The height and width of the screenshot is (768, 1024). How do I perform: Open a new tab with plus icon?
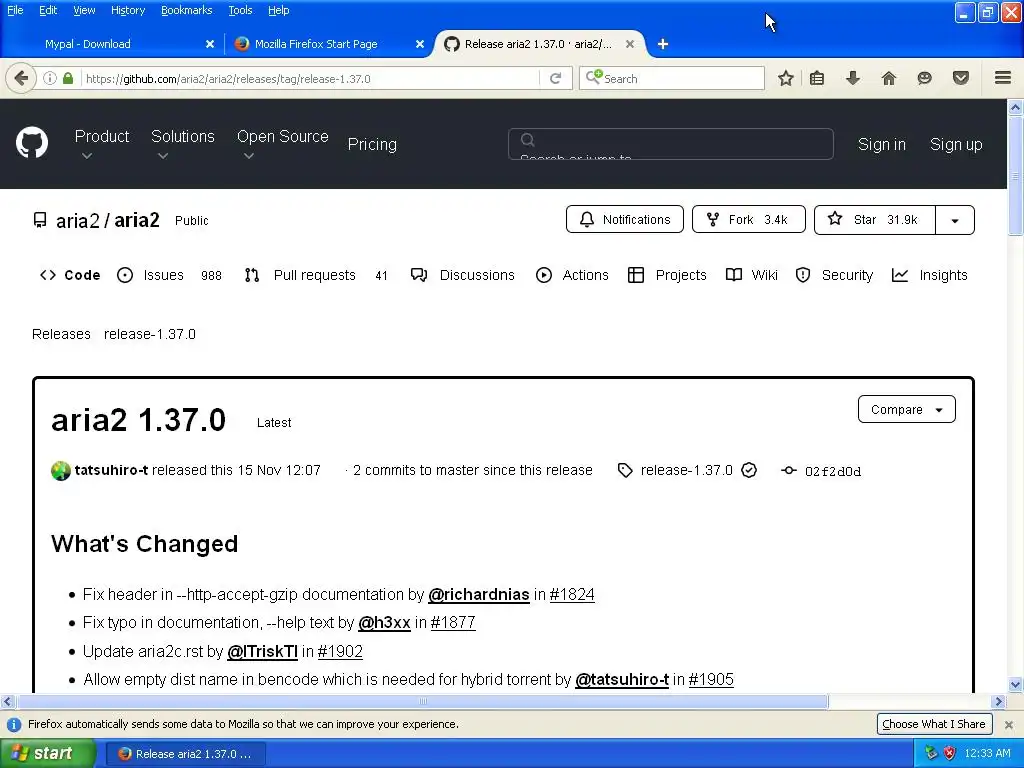pyautogui.click(x=663, y=44)
